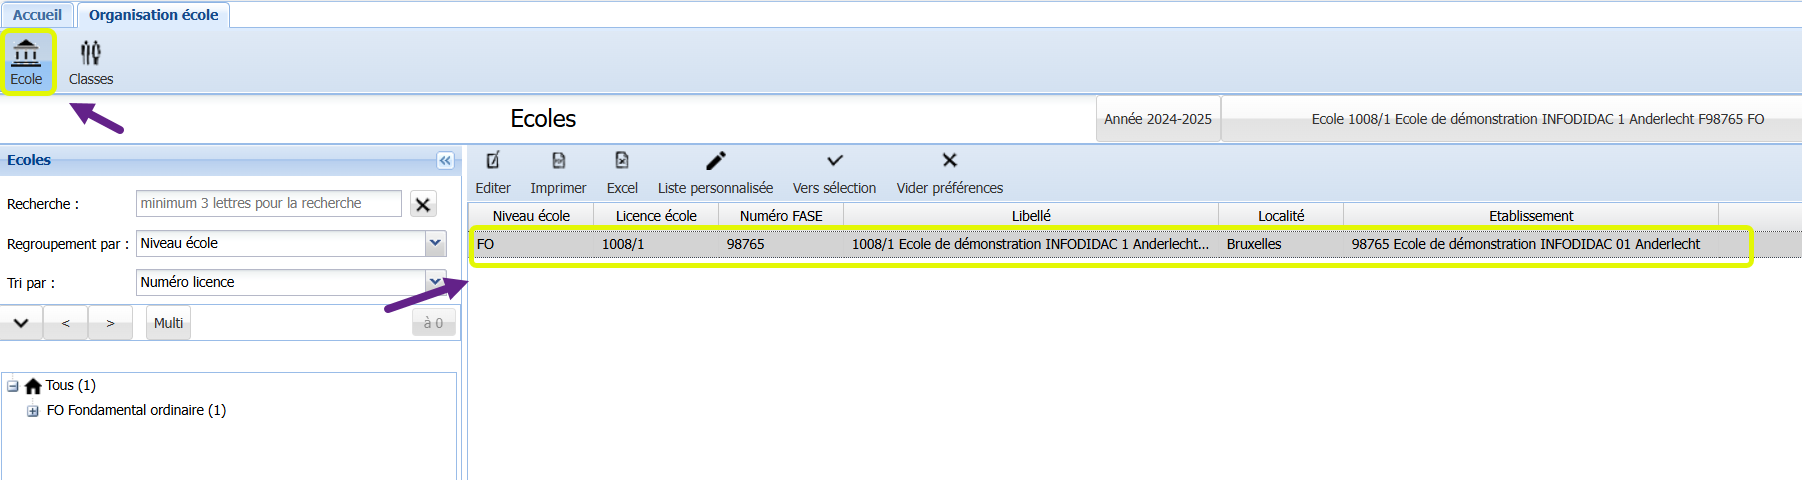This screenshot has width=1802, height=480.
Task: Click the Editer pencil icon
Action: tap(493, 161)
